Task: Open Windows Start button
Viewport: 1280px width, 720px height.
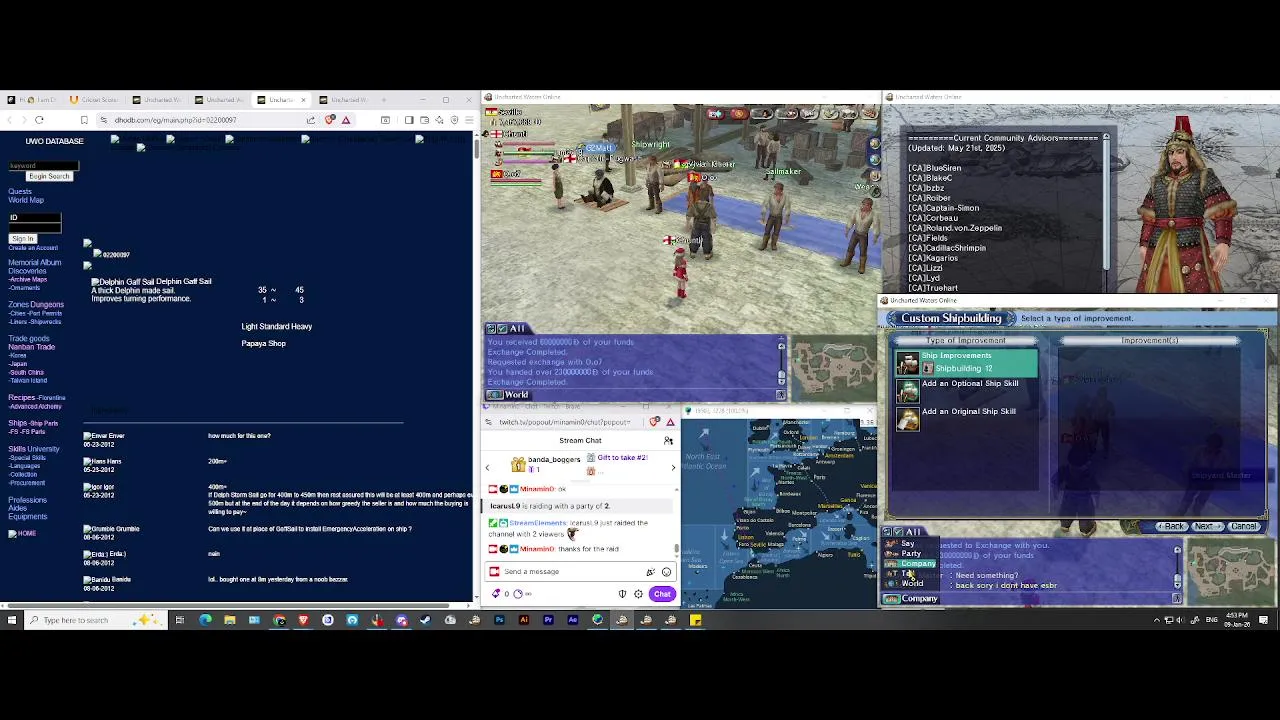Action: [x=11, y=620]
